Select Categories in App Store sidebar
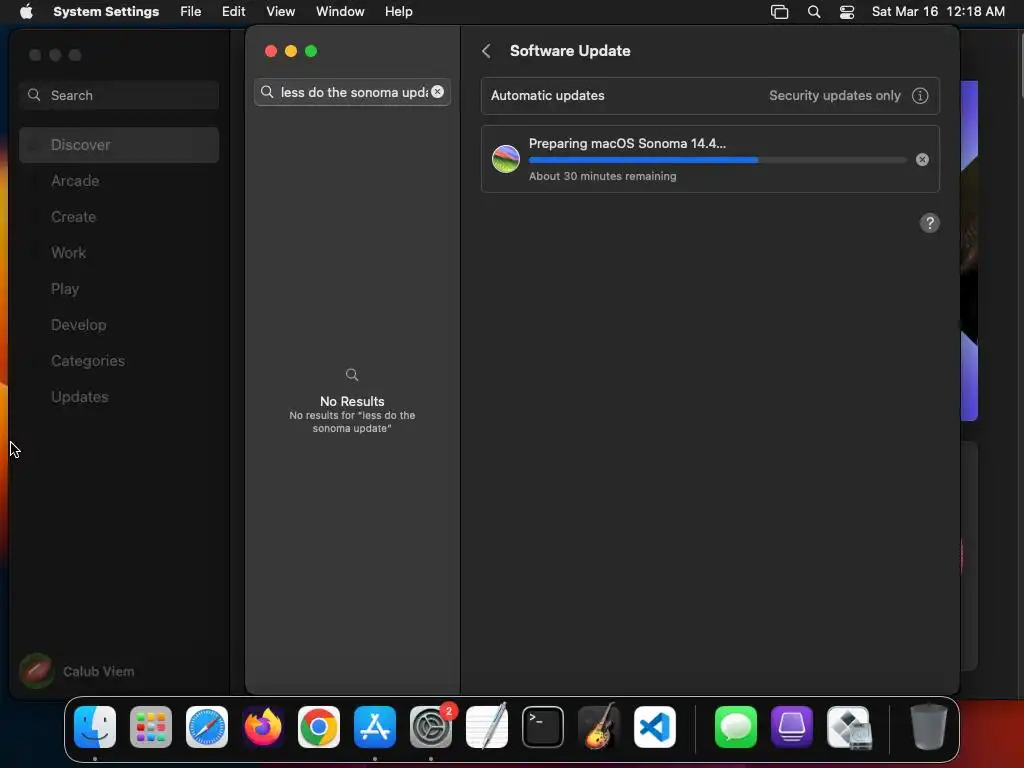 (119, 360)
